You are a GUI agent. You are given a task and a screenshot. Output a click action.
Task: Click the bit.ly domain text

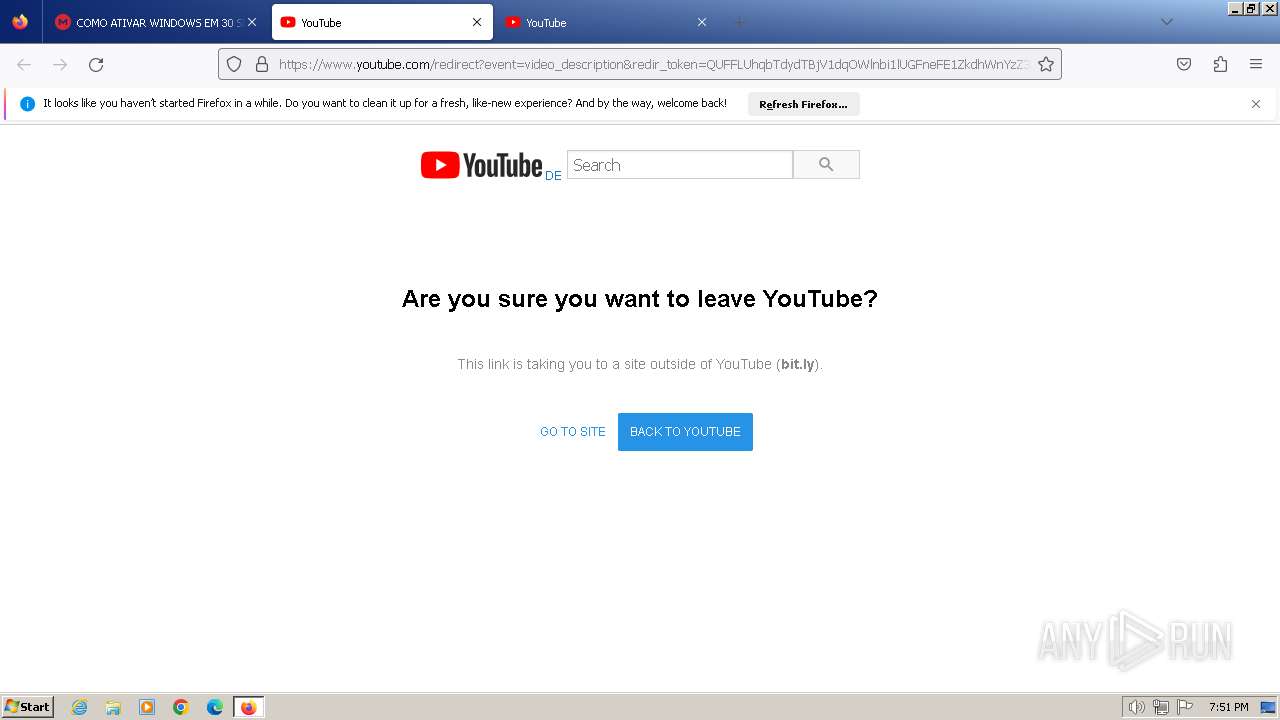798,364
